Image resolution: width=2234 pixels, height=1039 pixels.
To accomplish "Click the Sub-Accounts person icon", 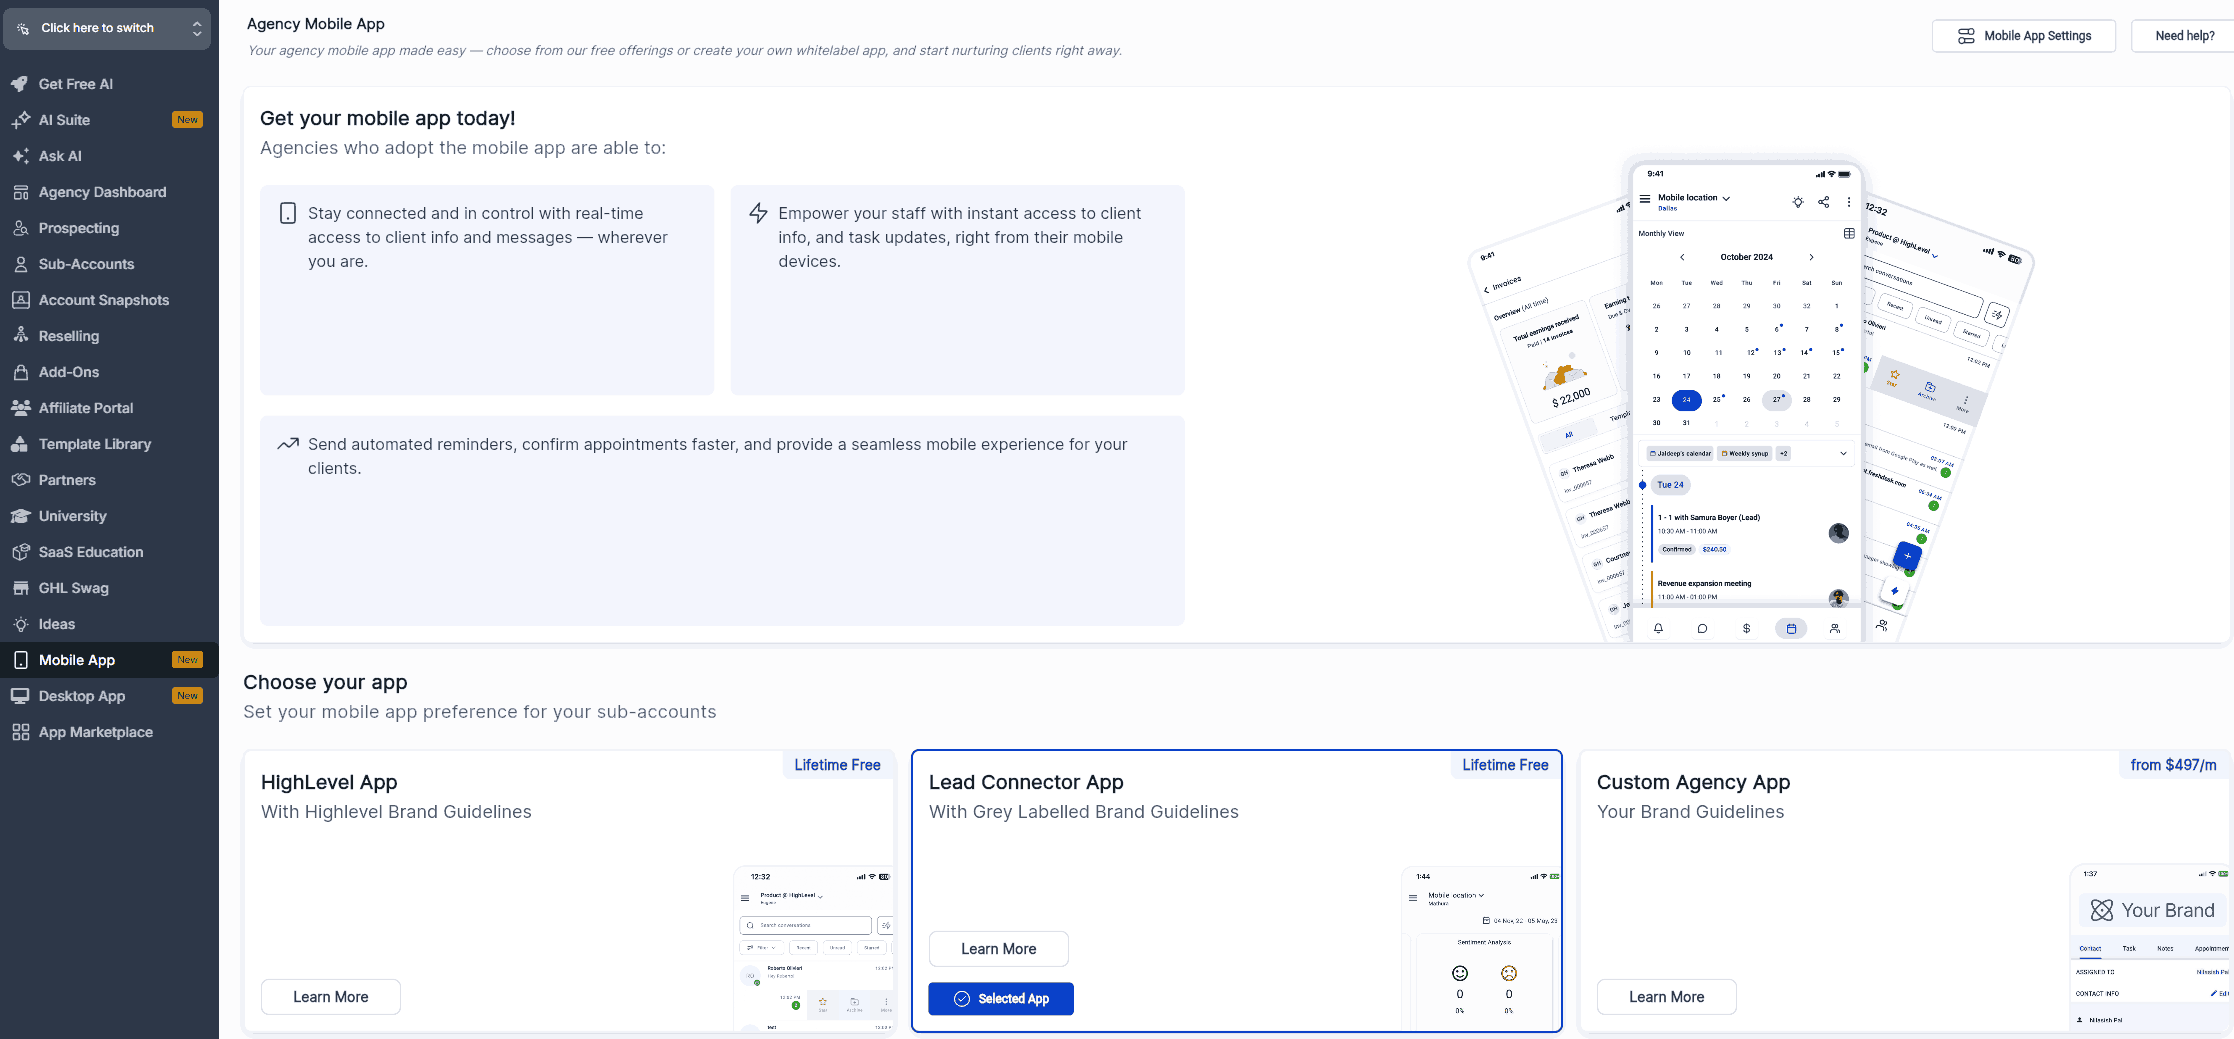I will pos(20,264).
